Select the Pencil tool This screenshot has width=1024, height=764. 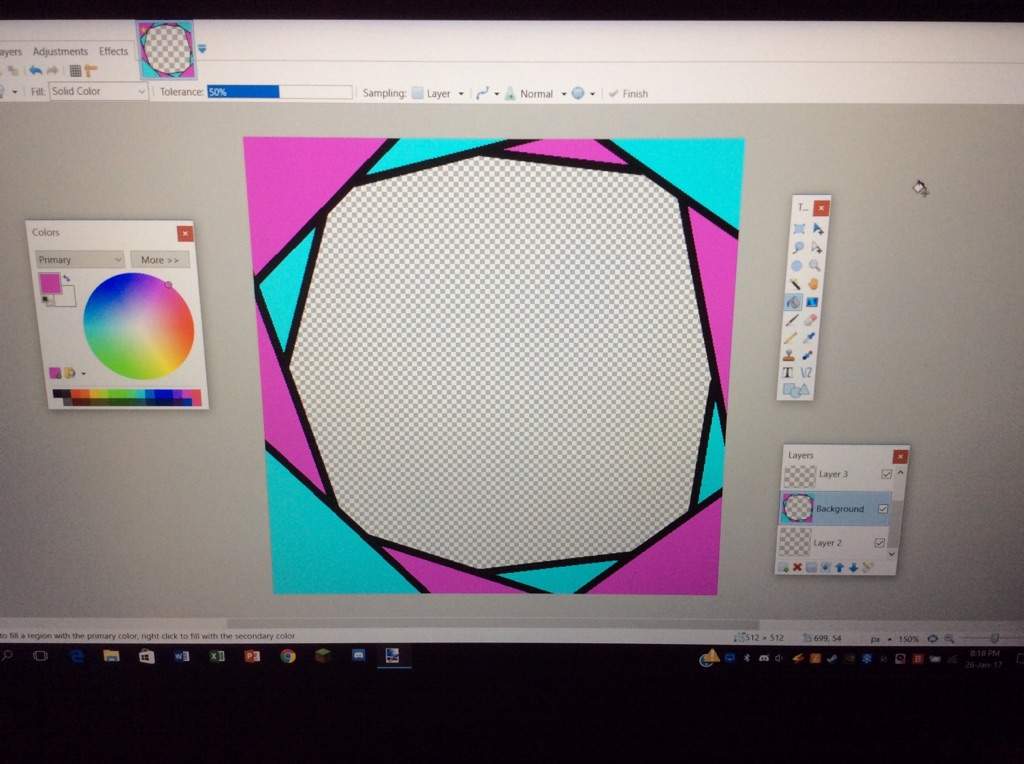tap(790, 338)
